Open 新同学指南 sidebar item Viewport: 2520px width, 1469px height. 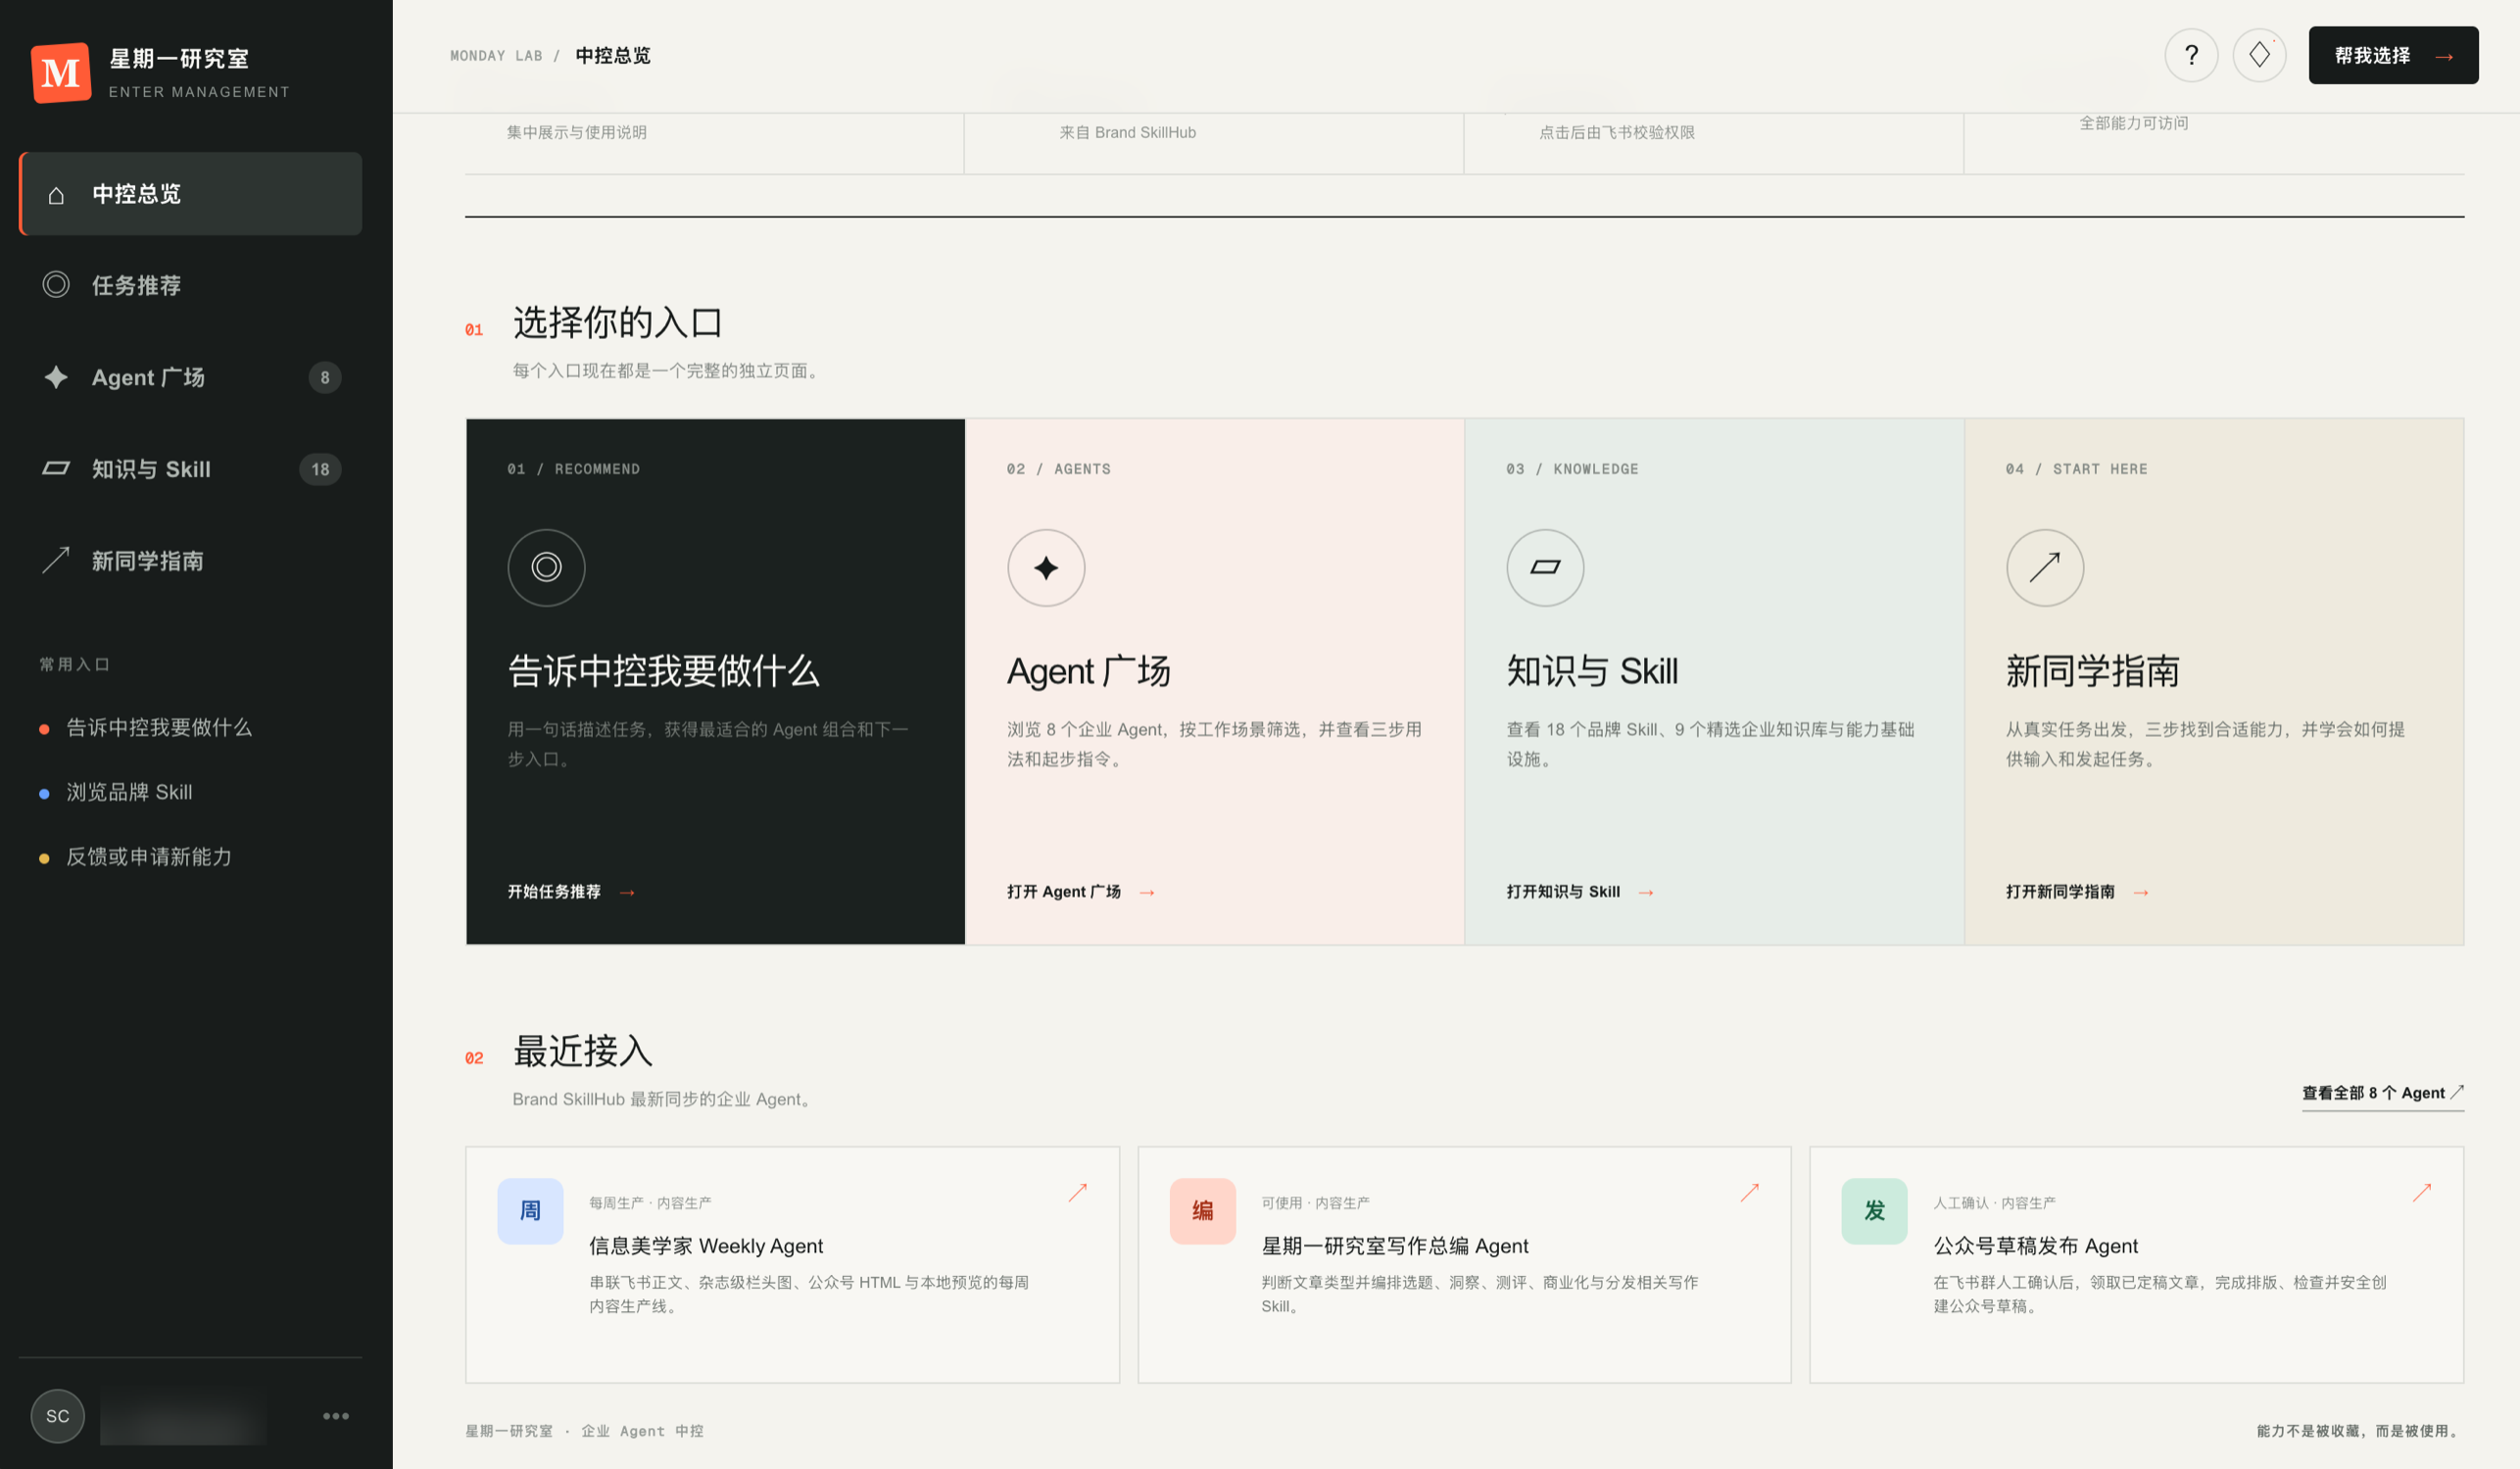pos(191,561)
